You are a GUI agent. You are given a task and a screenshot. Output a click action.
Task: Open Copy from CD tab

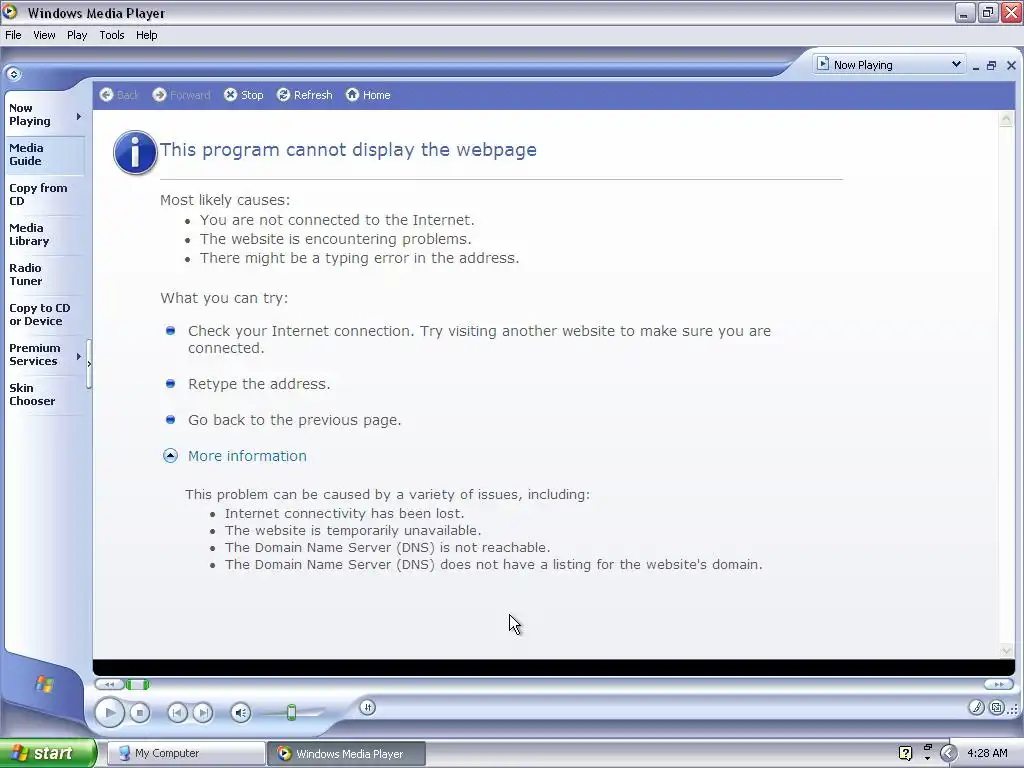(x=45, y=195)
